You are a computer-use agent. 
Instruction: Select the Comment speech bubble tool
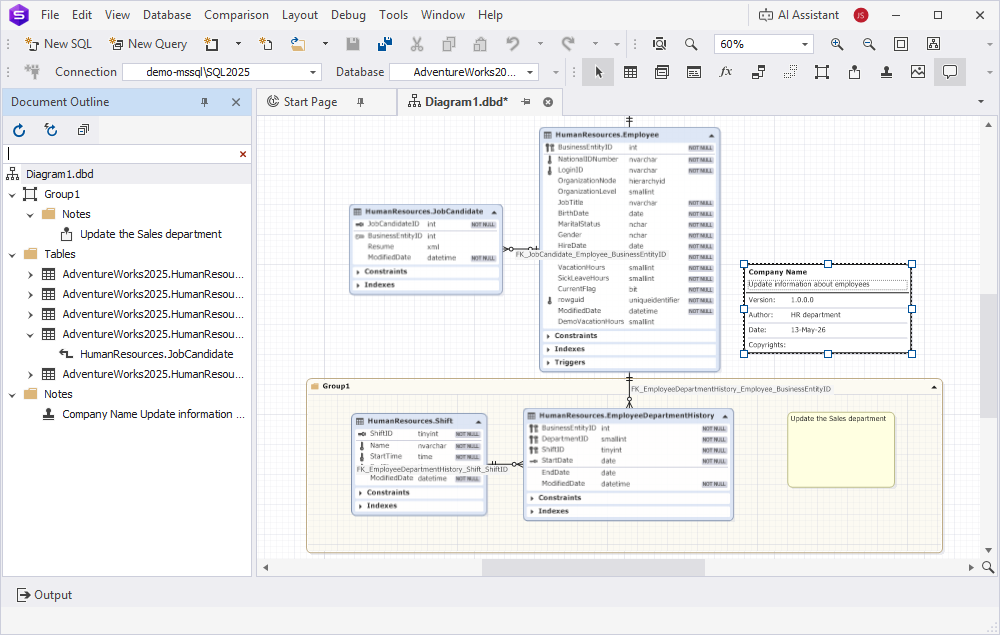pos(950,72)
